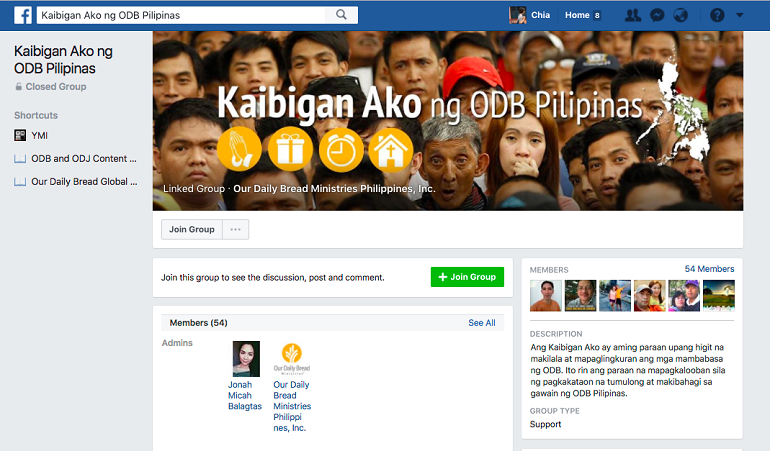The image size is (770, 468).
Task: Go to Home in top bar
Action: click(577, 15)
